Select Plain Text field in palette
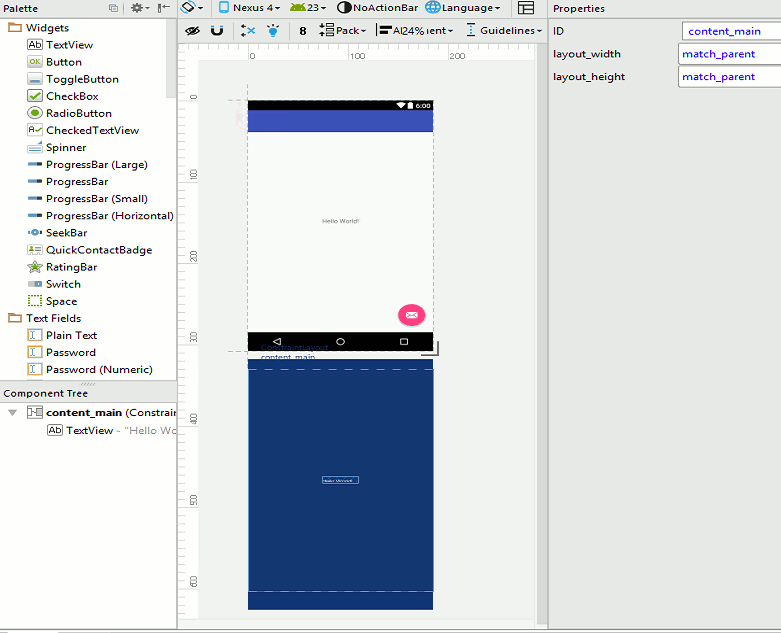The width and height of the screenshot is (781, 633). click(x=62, y=335)
